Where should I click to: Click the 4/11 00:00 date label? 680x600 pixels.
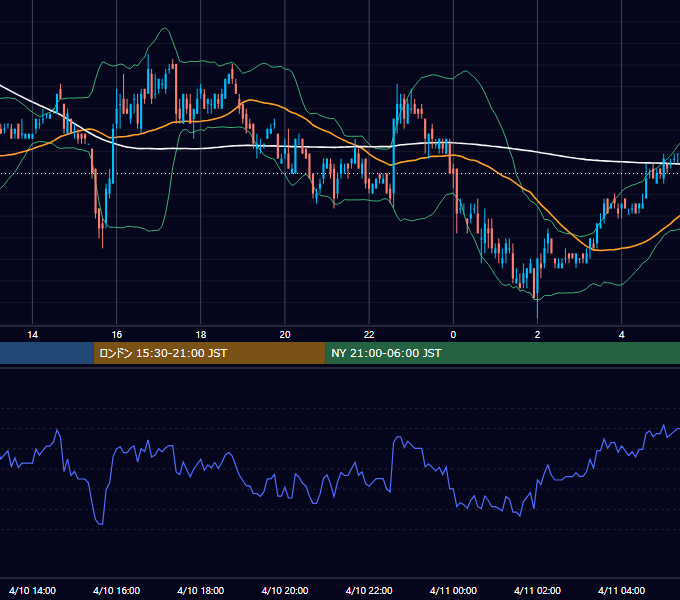click(453, 591)
